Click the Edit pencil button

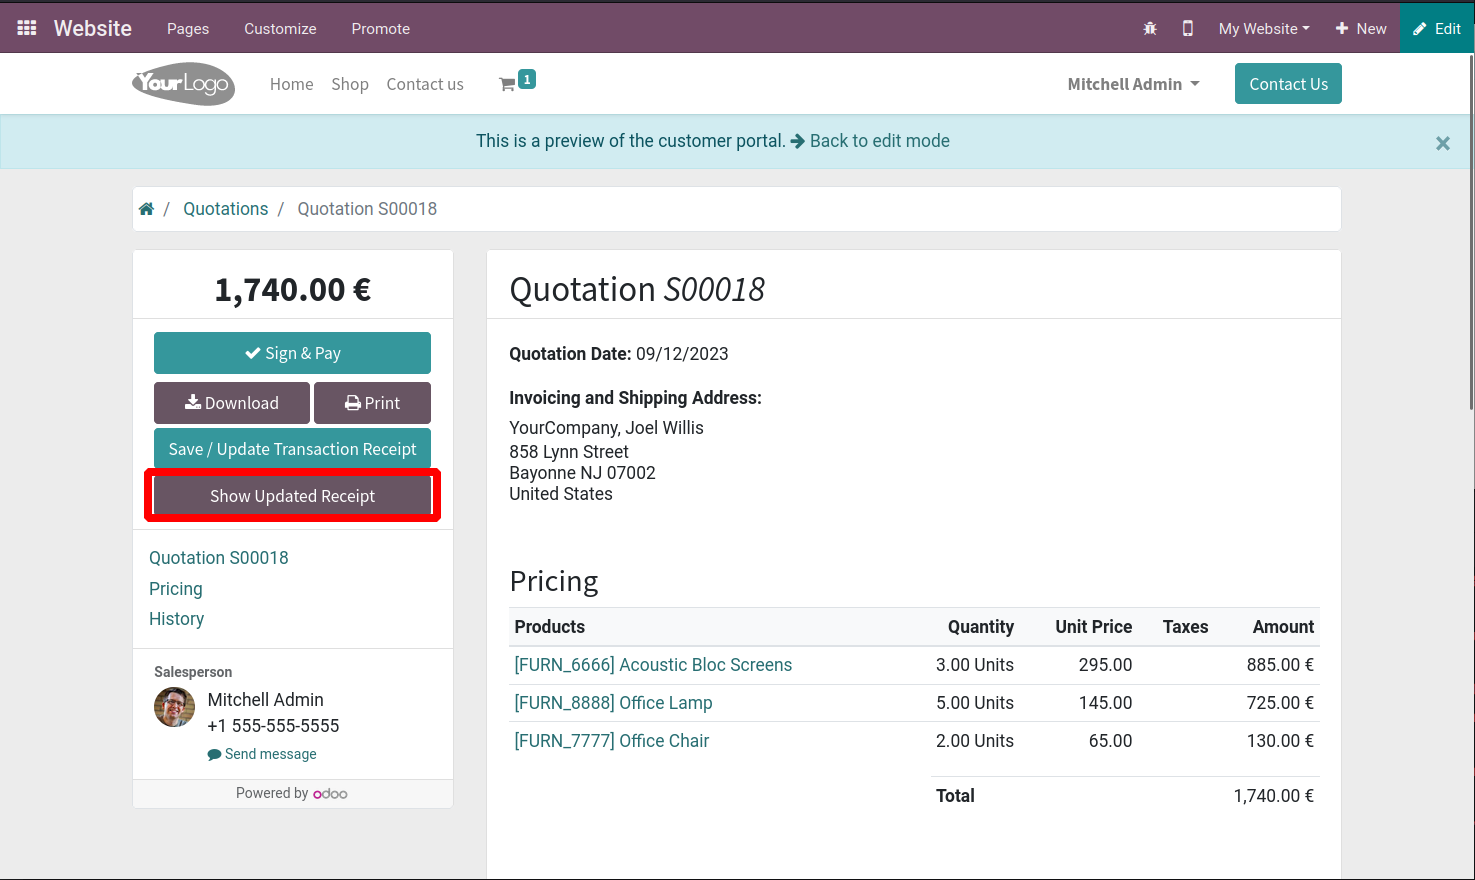(x=1436, y=29)
